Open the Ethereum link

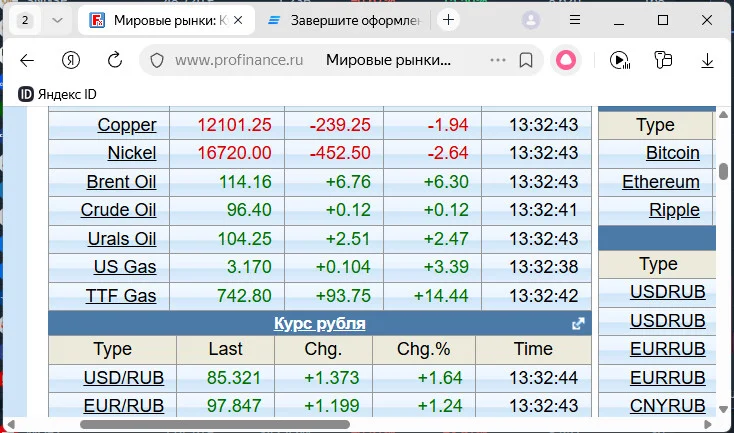(x=661, y=182)
